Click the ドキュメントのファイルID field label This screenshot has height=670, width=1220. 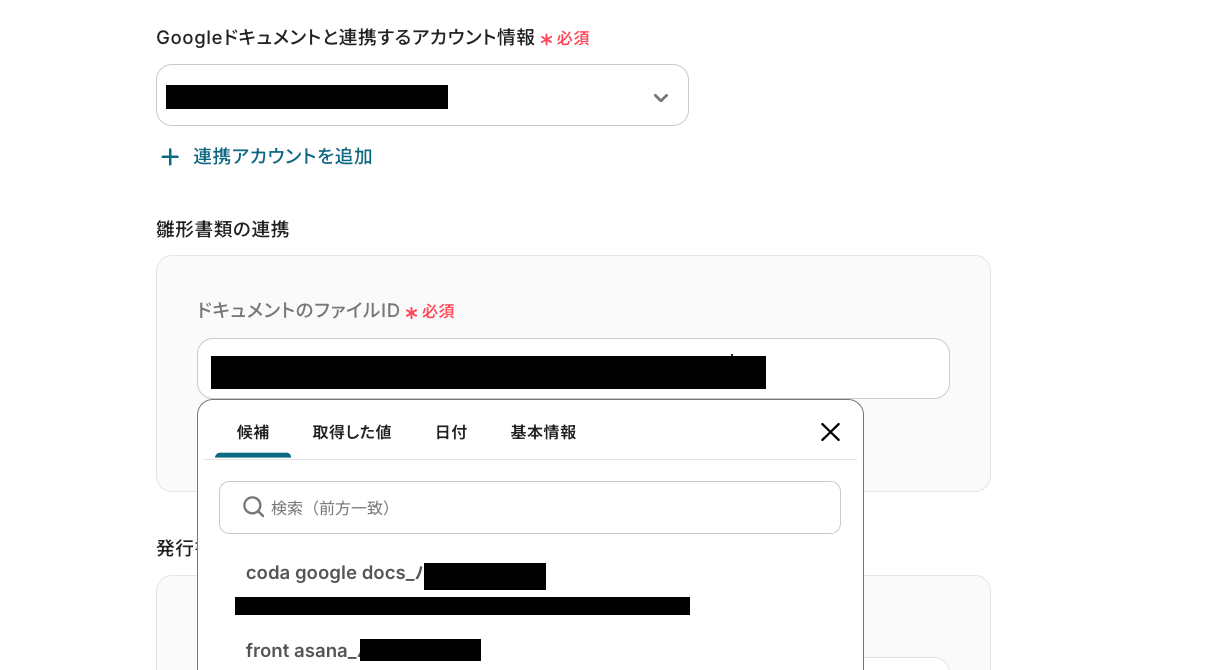[298, 311]
